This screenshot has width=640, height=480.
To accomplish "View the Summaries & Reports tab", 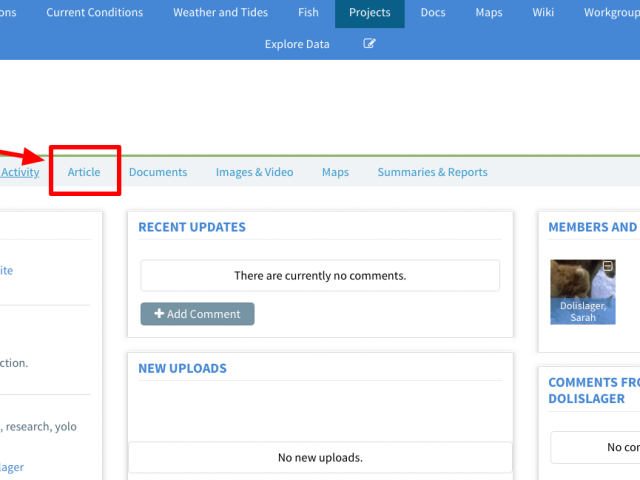I will 432,172.
